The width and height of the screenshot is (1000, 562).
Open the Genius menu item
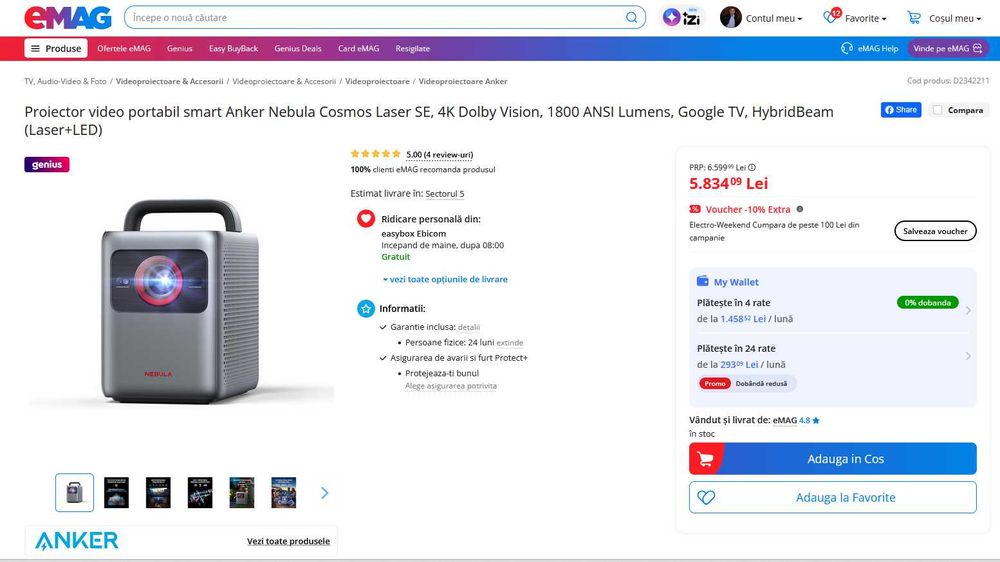pos(180,48)
